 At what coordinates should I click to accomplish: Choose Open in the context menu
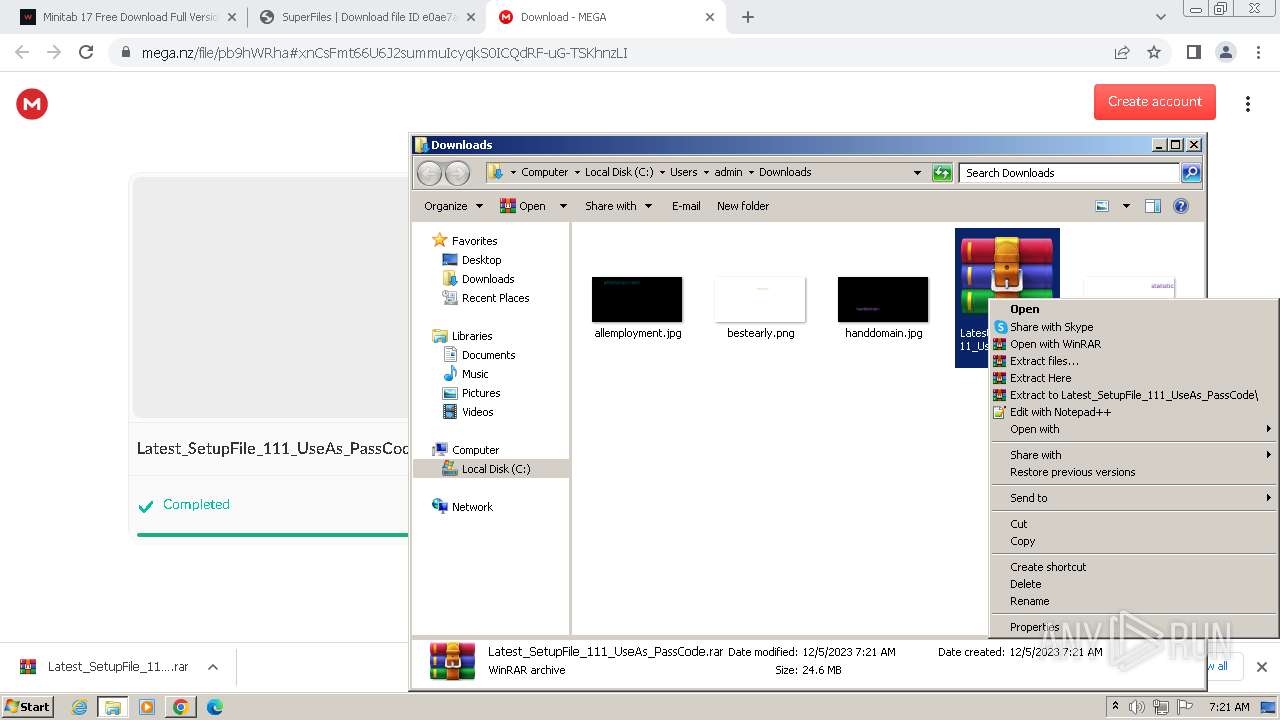[x=1133, y=310]
